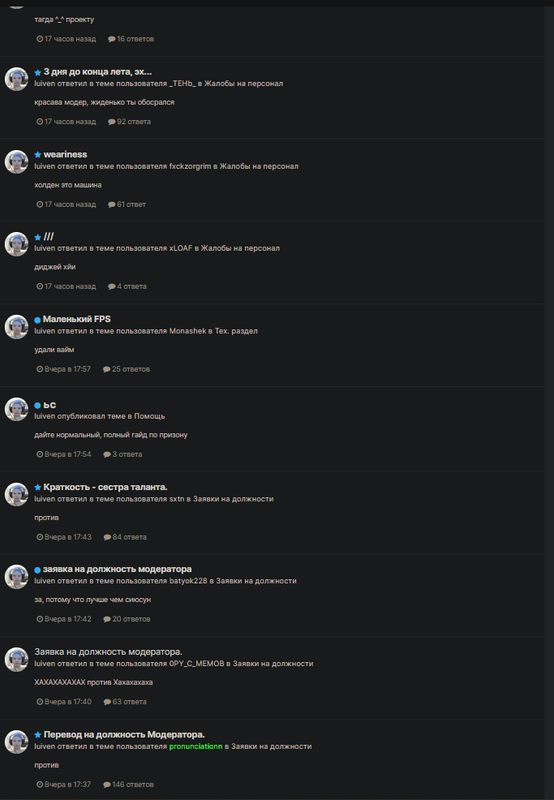The width and height of the screenshot is (554, 800).
Task: Open the '146 ответов' replies count
Action: (128, 785)
